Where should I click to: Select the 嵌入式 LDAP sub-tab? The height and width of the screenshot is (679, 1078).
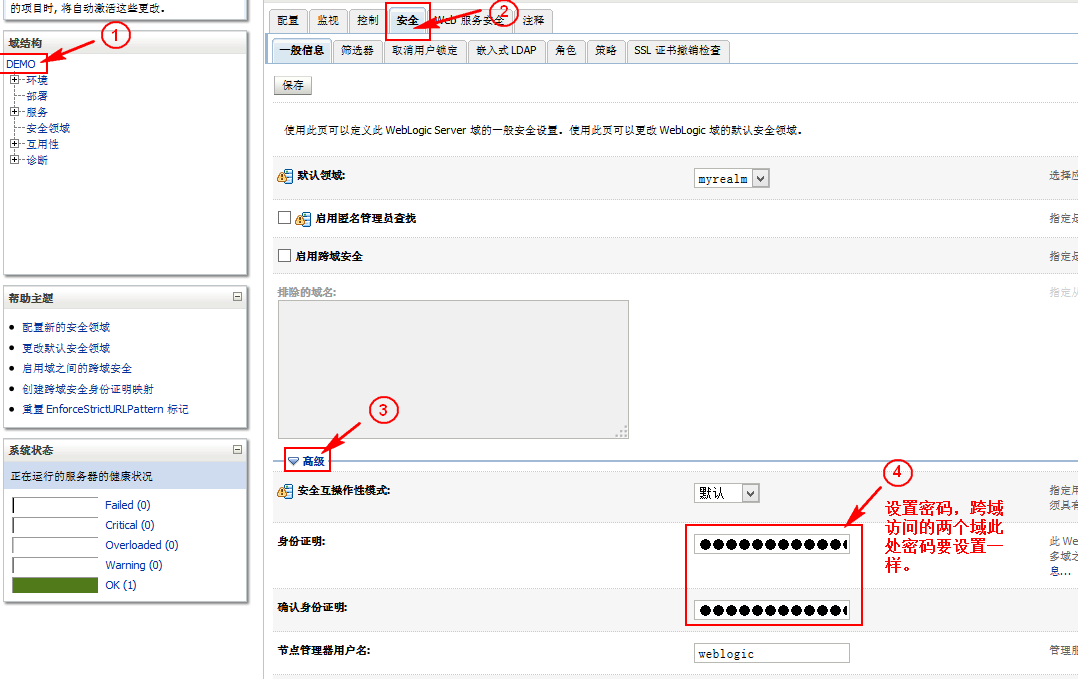[x=506, y=51]
